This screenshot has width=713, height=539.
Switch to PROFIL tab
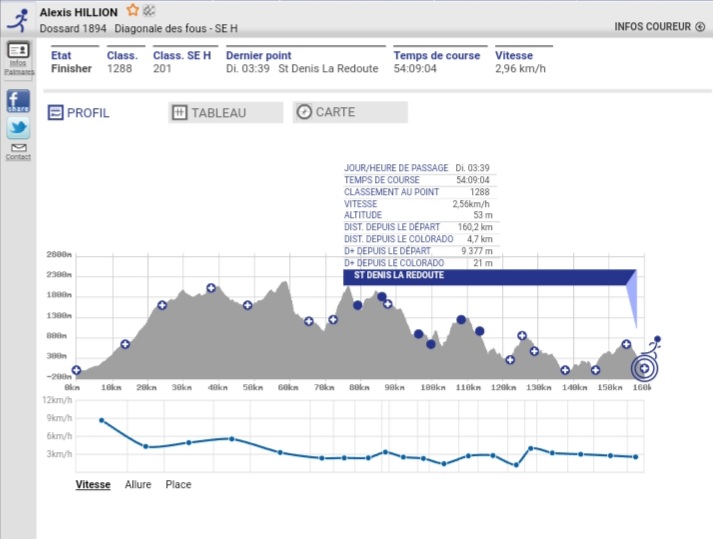79,112
